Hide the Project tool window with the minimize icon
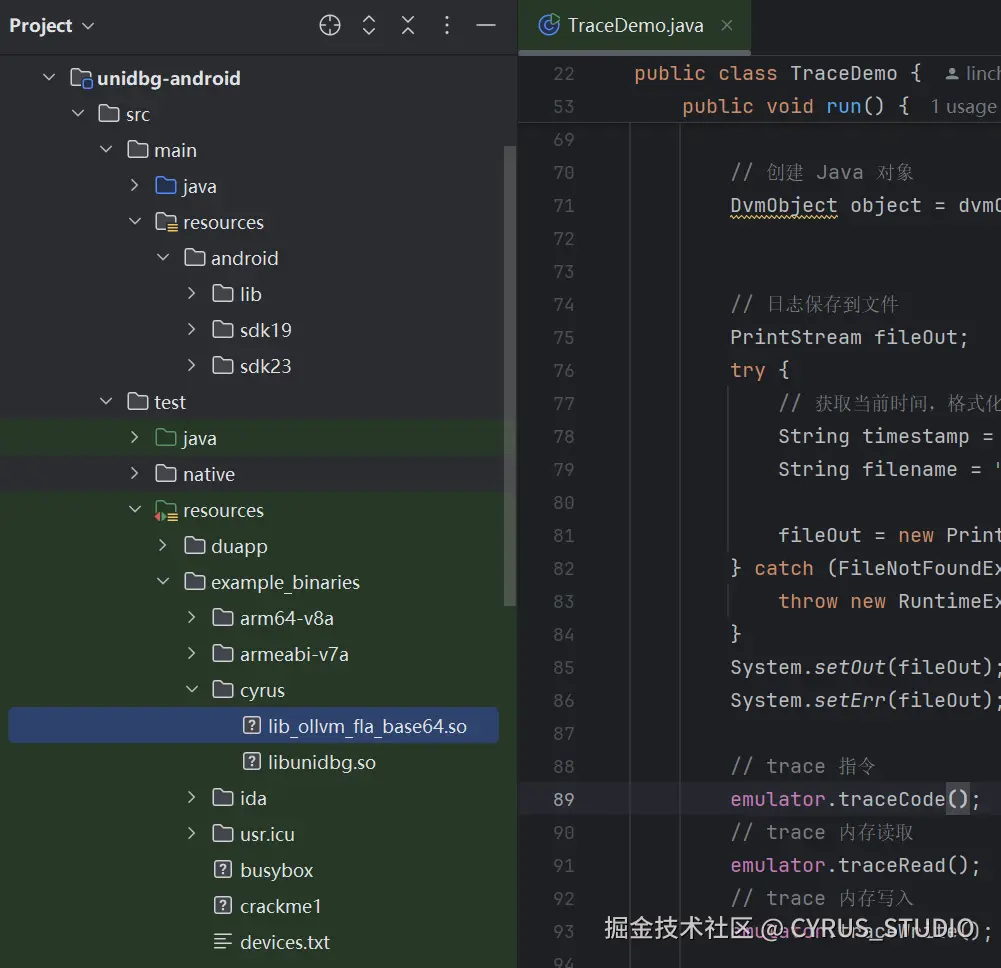 click(x=486, y=26)
